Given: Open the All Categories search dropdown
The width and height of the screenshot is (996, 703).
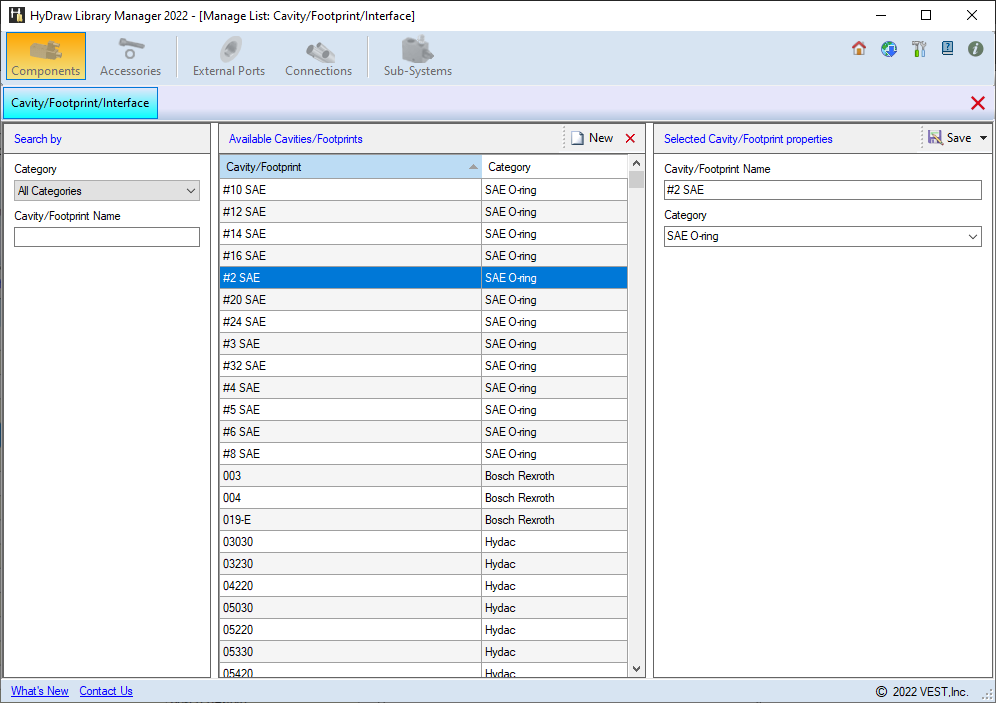Looking at the screenshot, I should point(107,191).
